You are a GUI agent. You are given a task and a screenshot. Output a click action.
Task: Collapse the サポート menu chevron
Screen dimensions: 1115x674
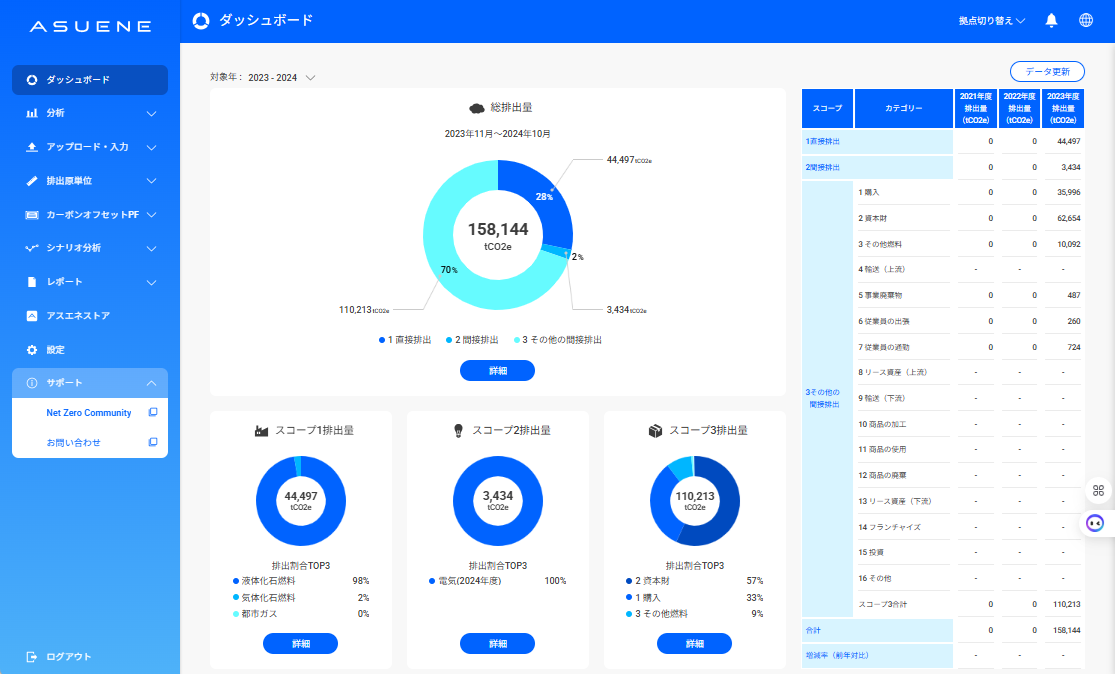[151, 383]
